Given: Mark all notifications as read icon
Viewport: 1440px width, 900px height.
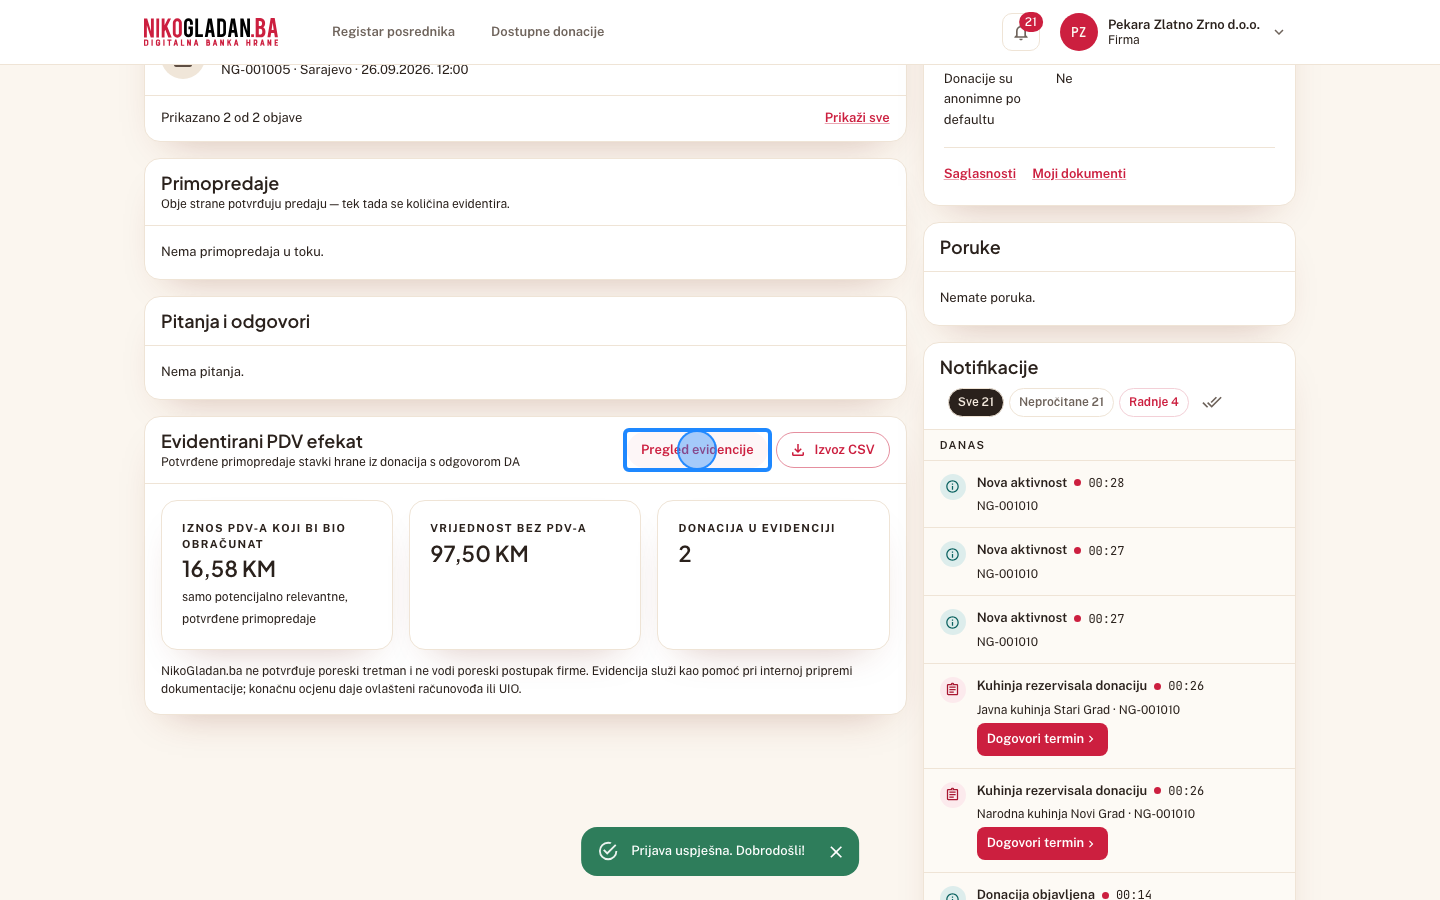Looking at the screenshot, I should [x=1212, y=402].
